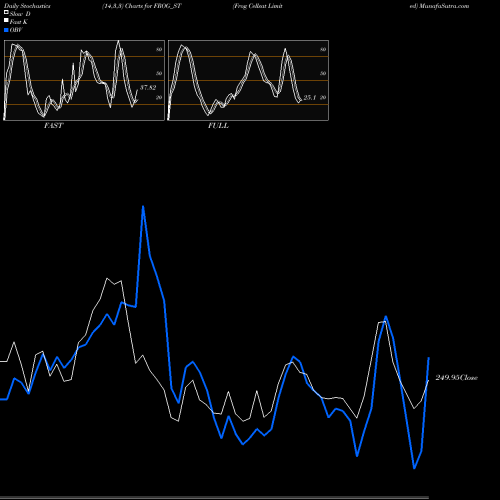Click the 80 level label in the FAST chart

(x=159, y=49)
